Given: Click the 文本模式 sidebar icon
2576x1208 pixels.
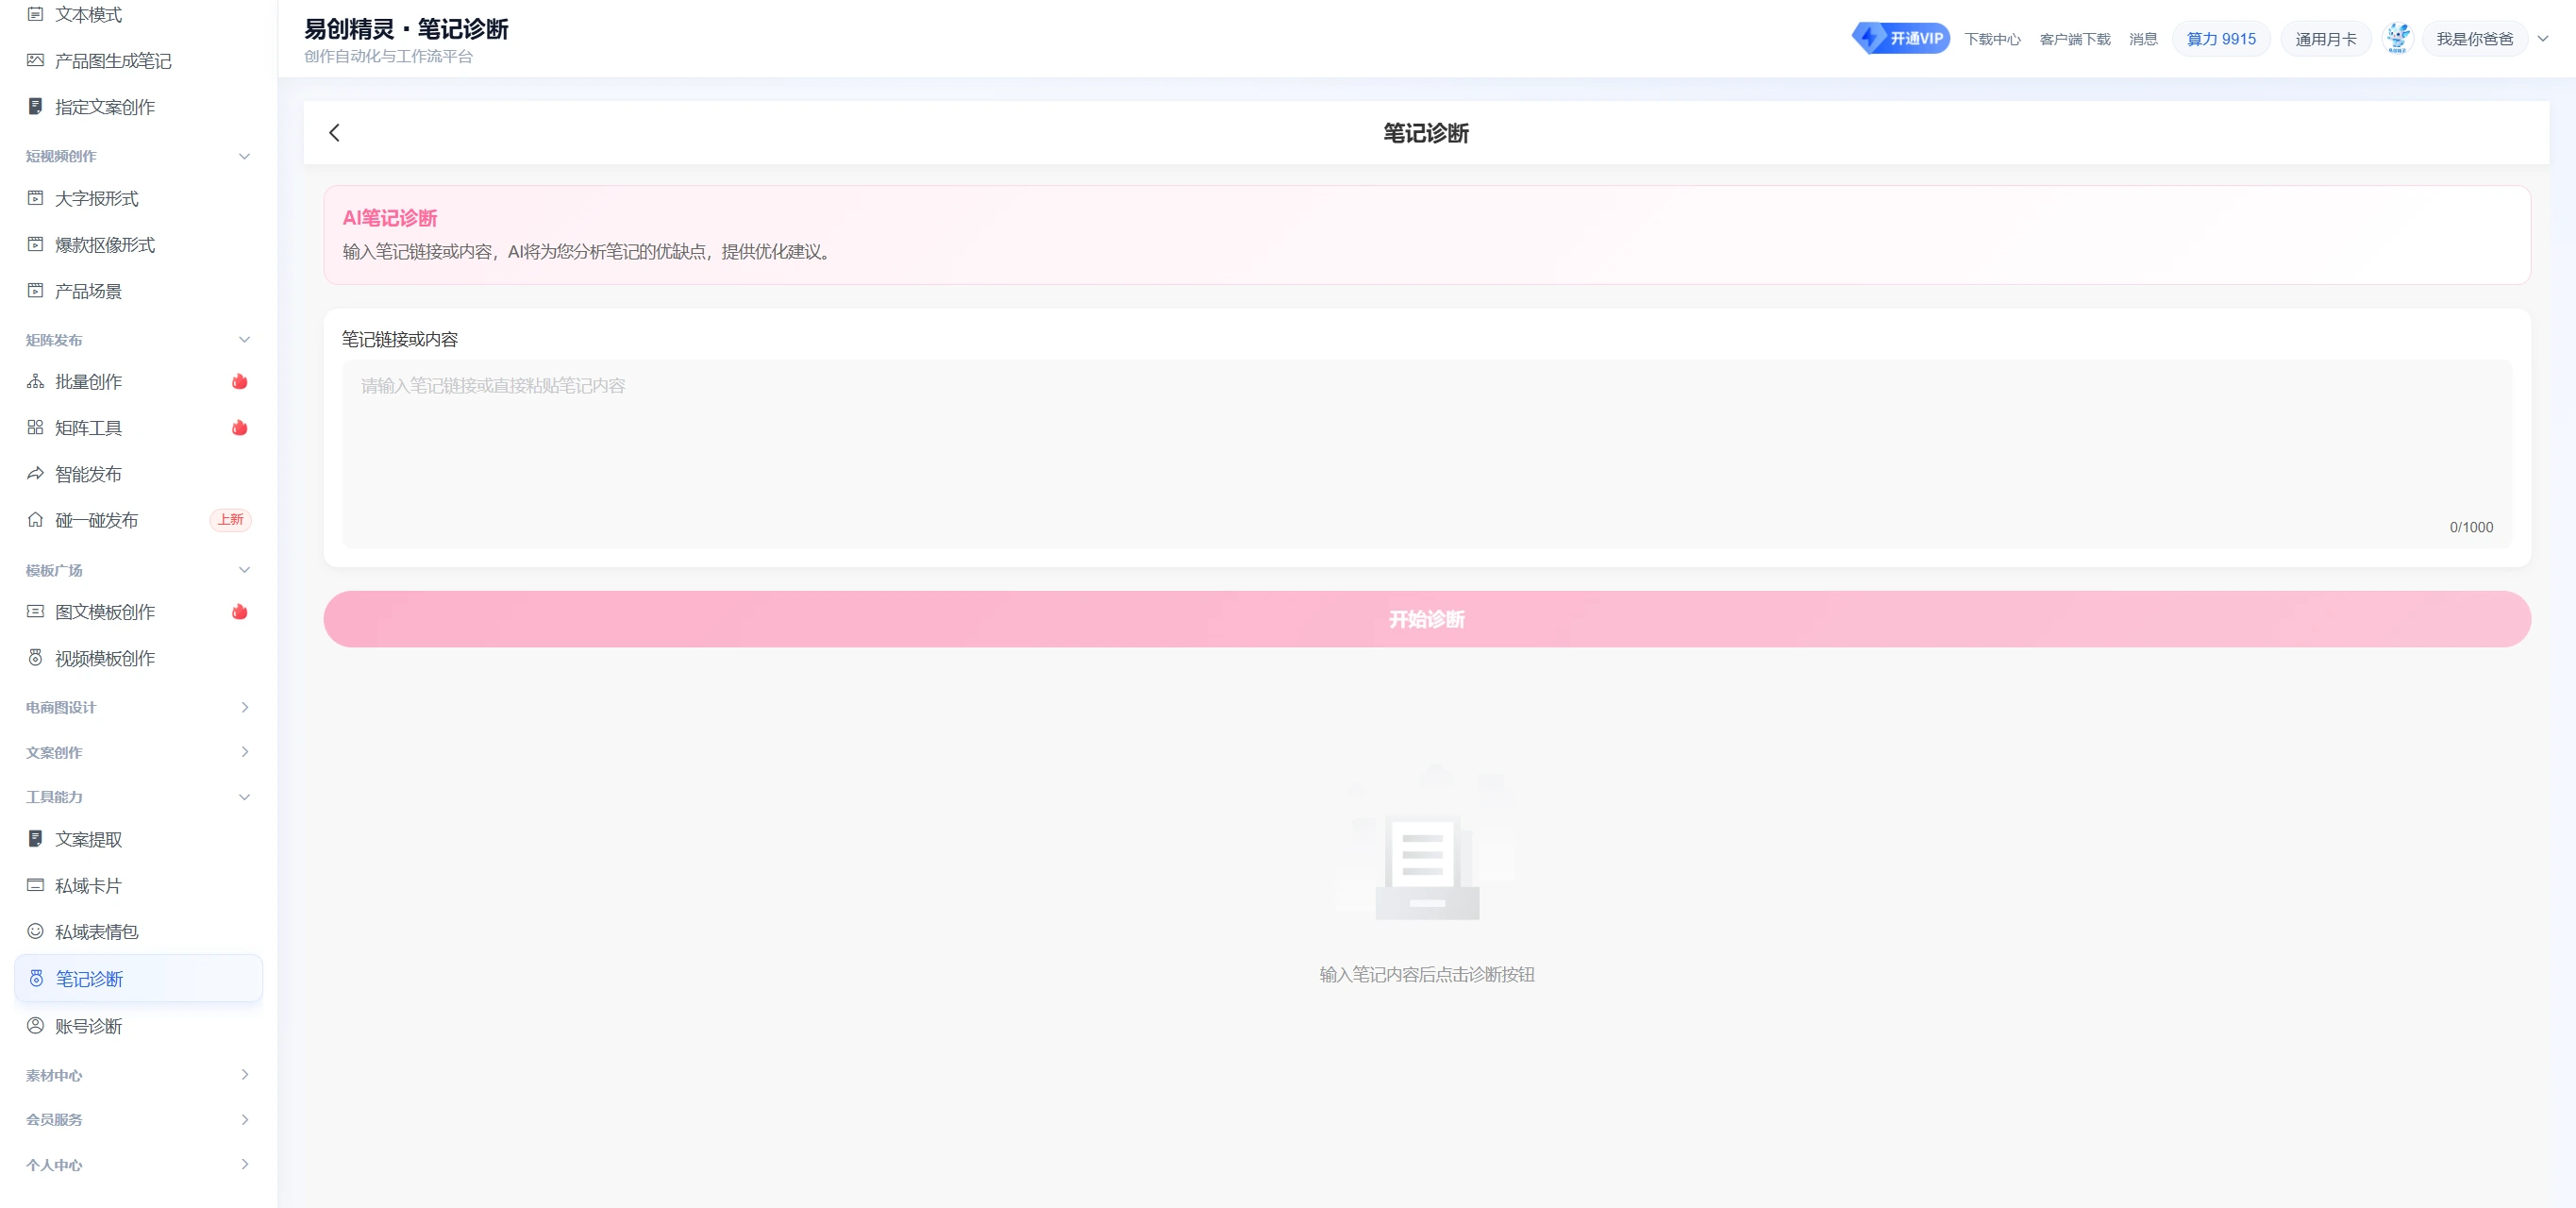Looking at the screenshot, I should coord(35,14).
